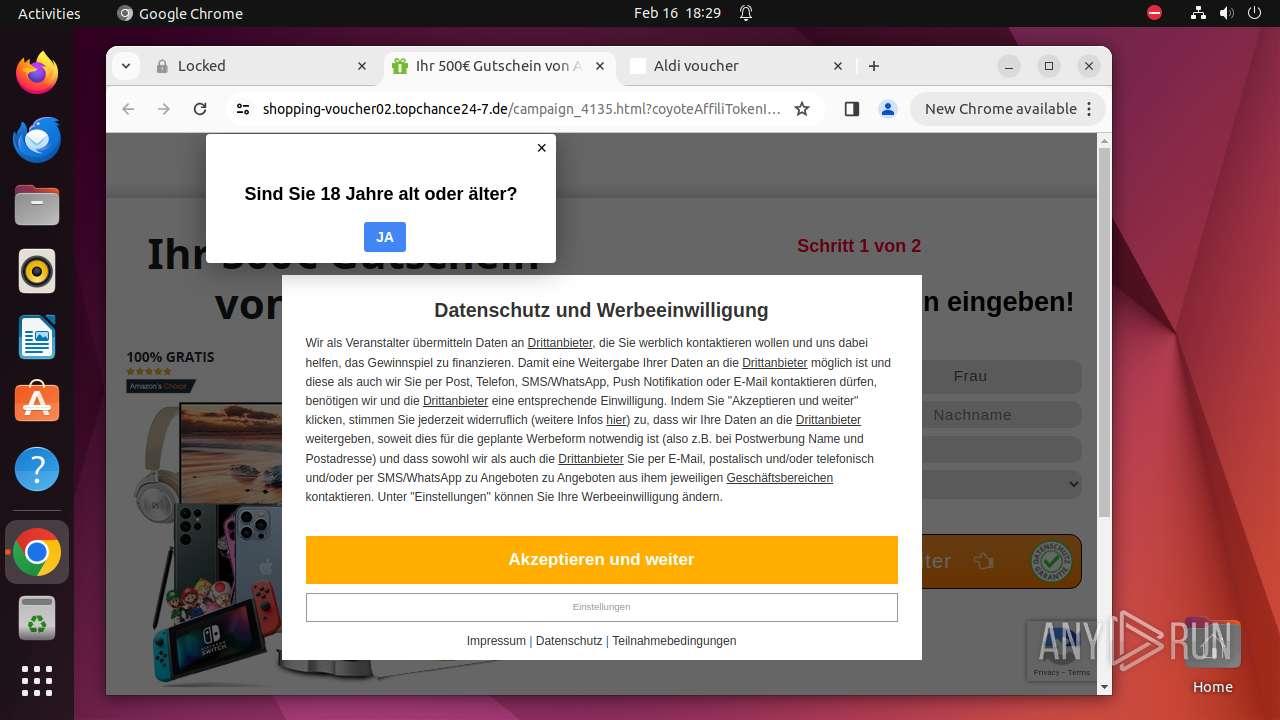Open the Activities overview
Screen dimensions: 1280x720
coord(49,13)
